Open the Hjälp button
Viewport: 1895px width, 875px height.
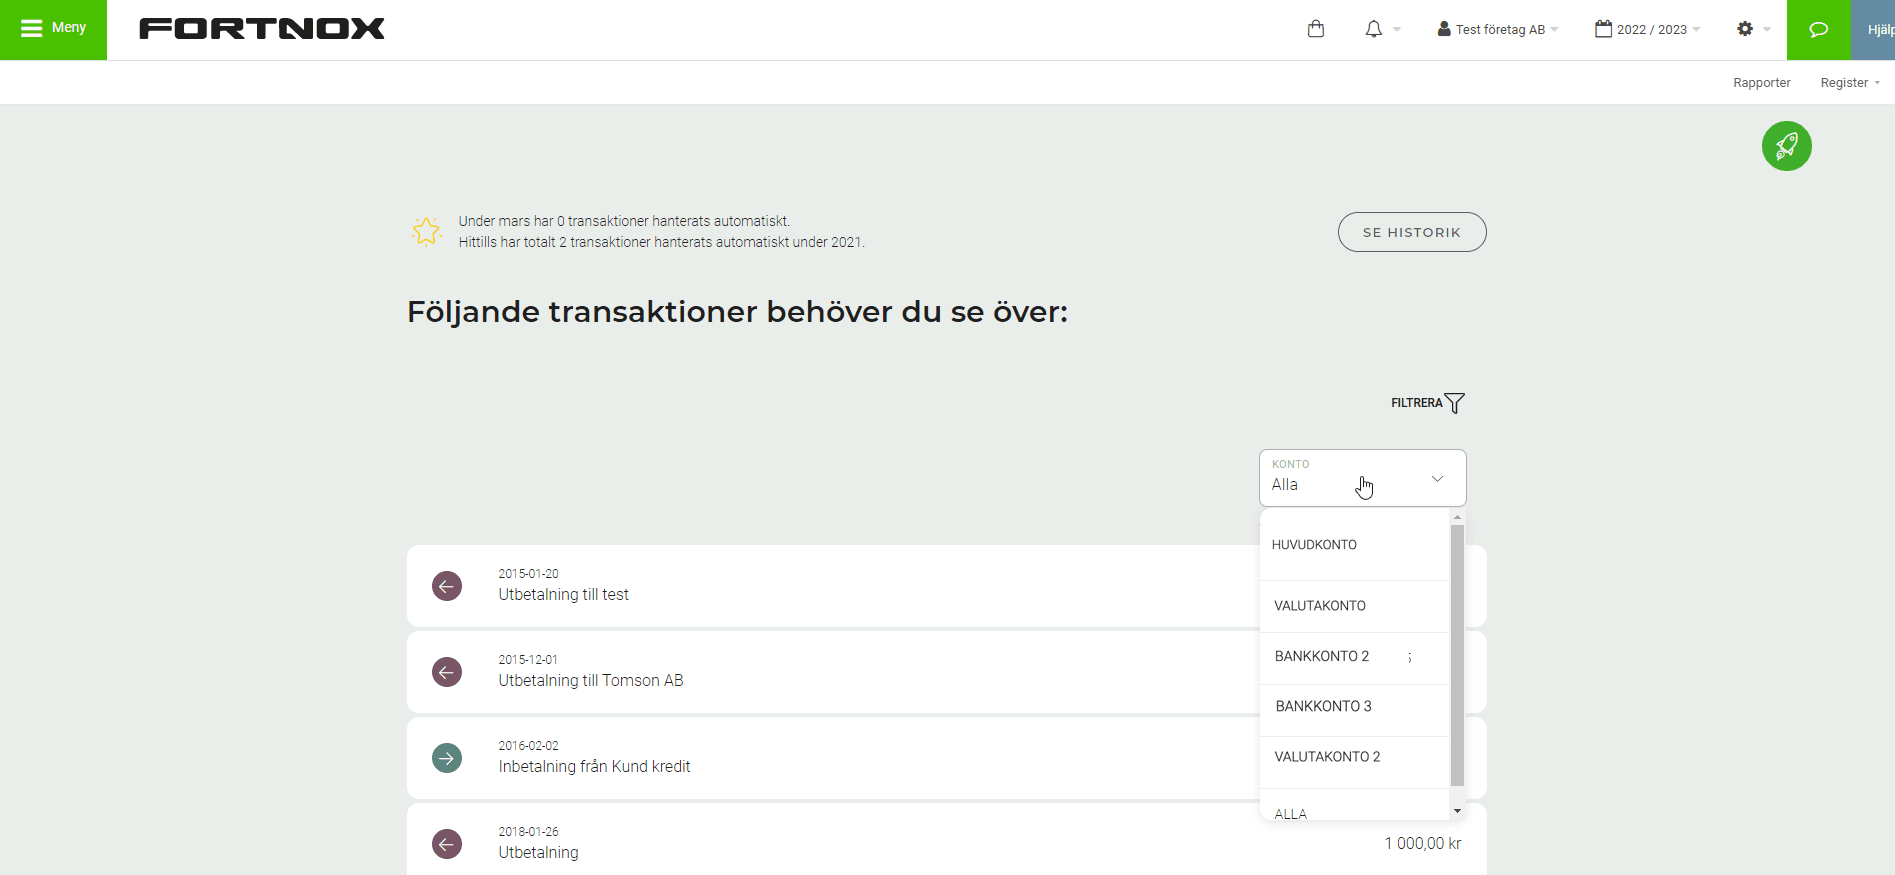[x=1874, y=29]
